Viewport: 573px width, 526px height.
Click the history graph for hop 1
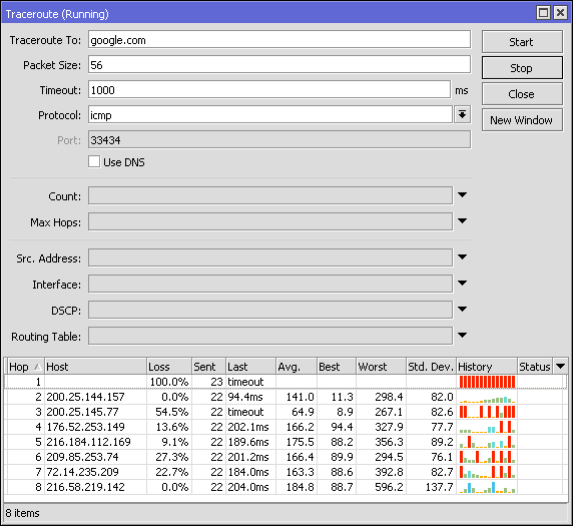tap(487, 382)
